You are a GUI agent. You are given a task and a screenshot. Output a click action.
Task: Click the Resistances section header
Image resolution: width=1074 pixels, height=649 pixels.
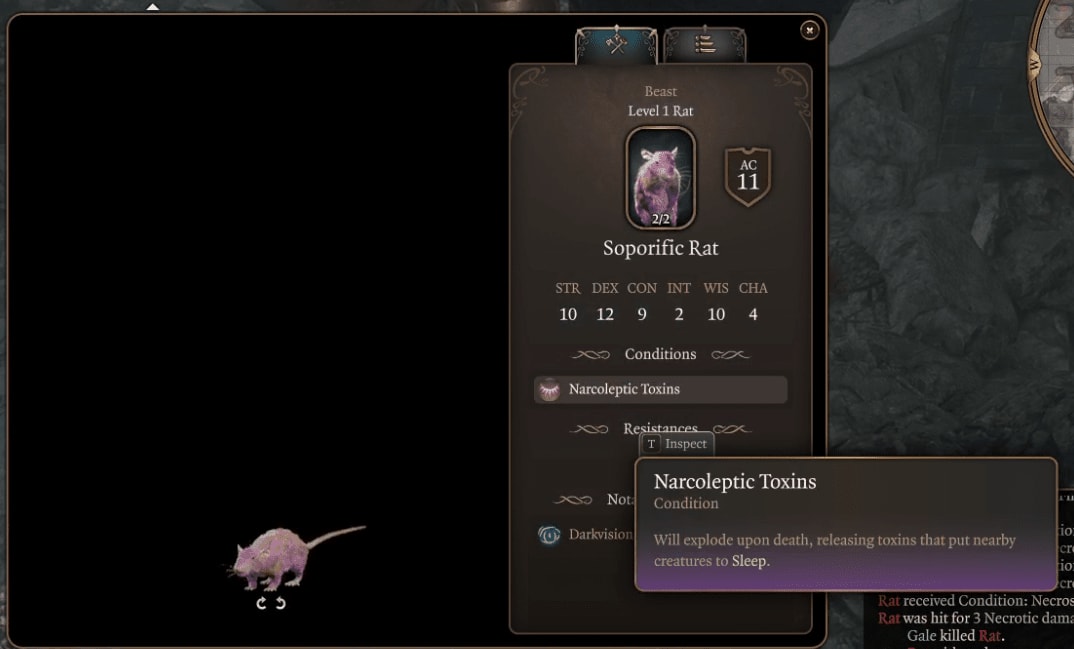click(x=660, y=429)
